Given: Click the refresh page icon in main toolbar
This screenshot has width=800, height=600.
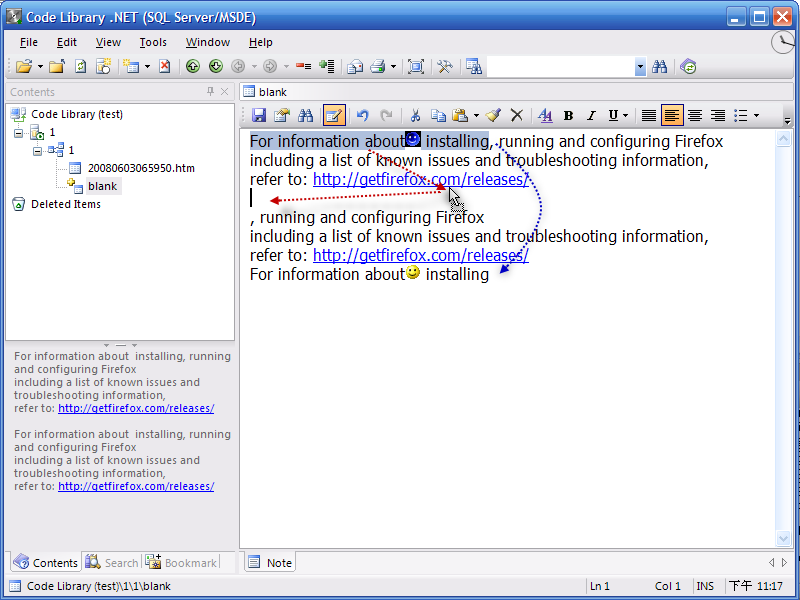Looking at the screenshot, I should 81,66.
